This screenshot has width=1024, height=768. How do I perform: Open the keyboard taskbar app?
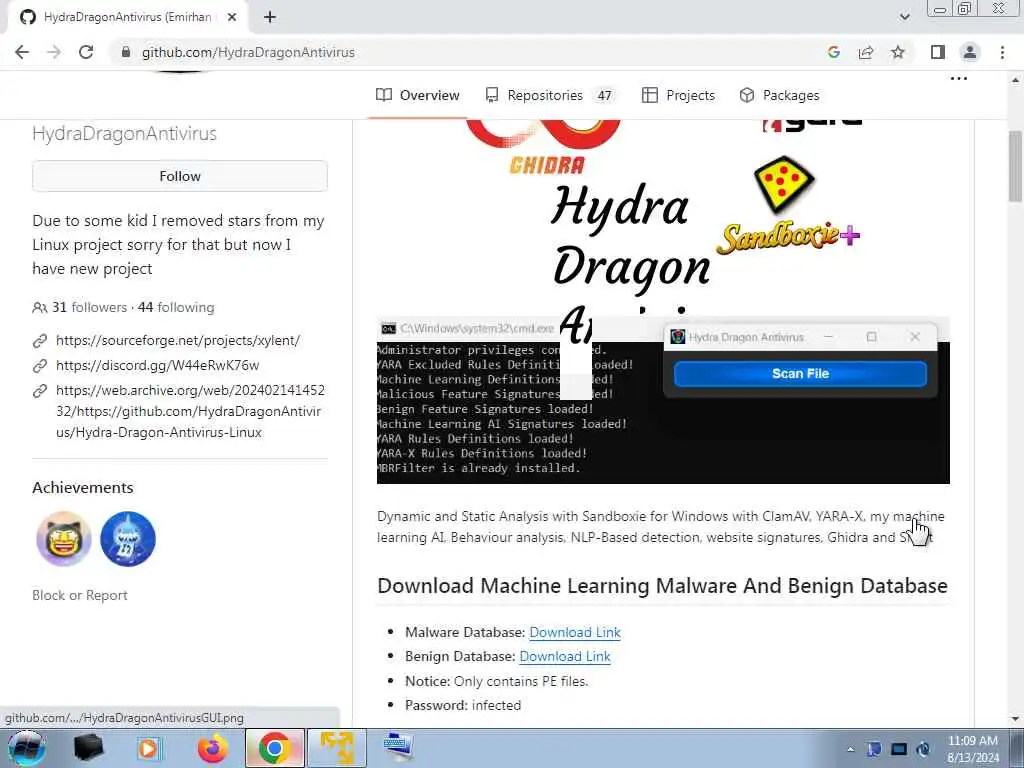[x=398, y=748]
